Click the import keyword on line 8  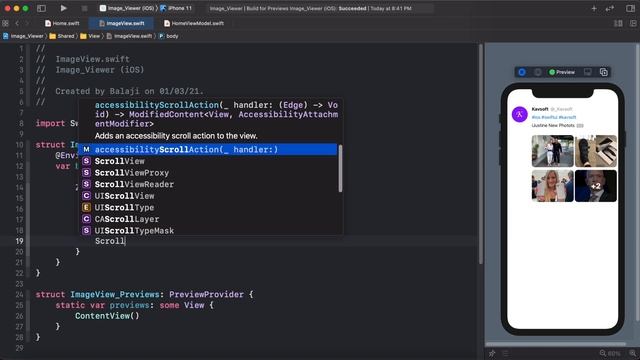[x=50, y=123]
